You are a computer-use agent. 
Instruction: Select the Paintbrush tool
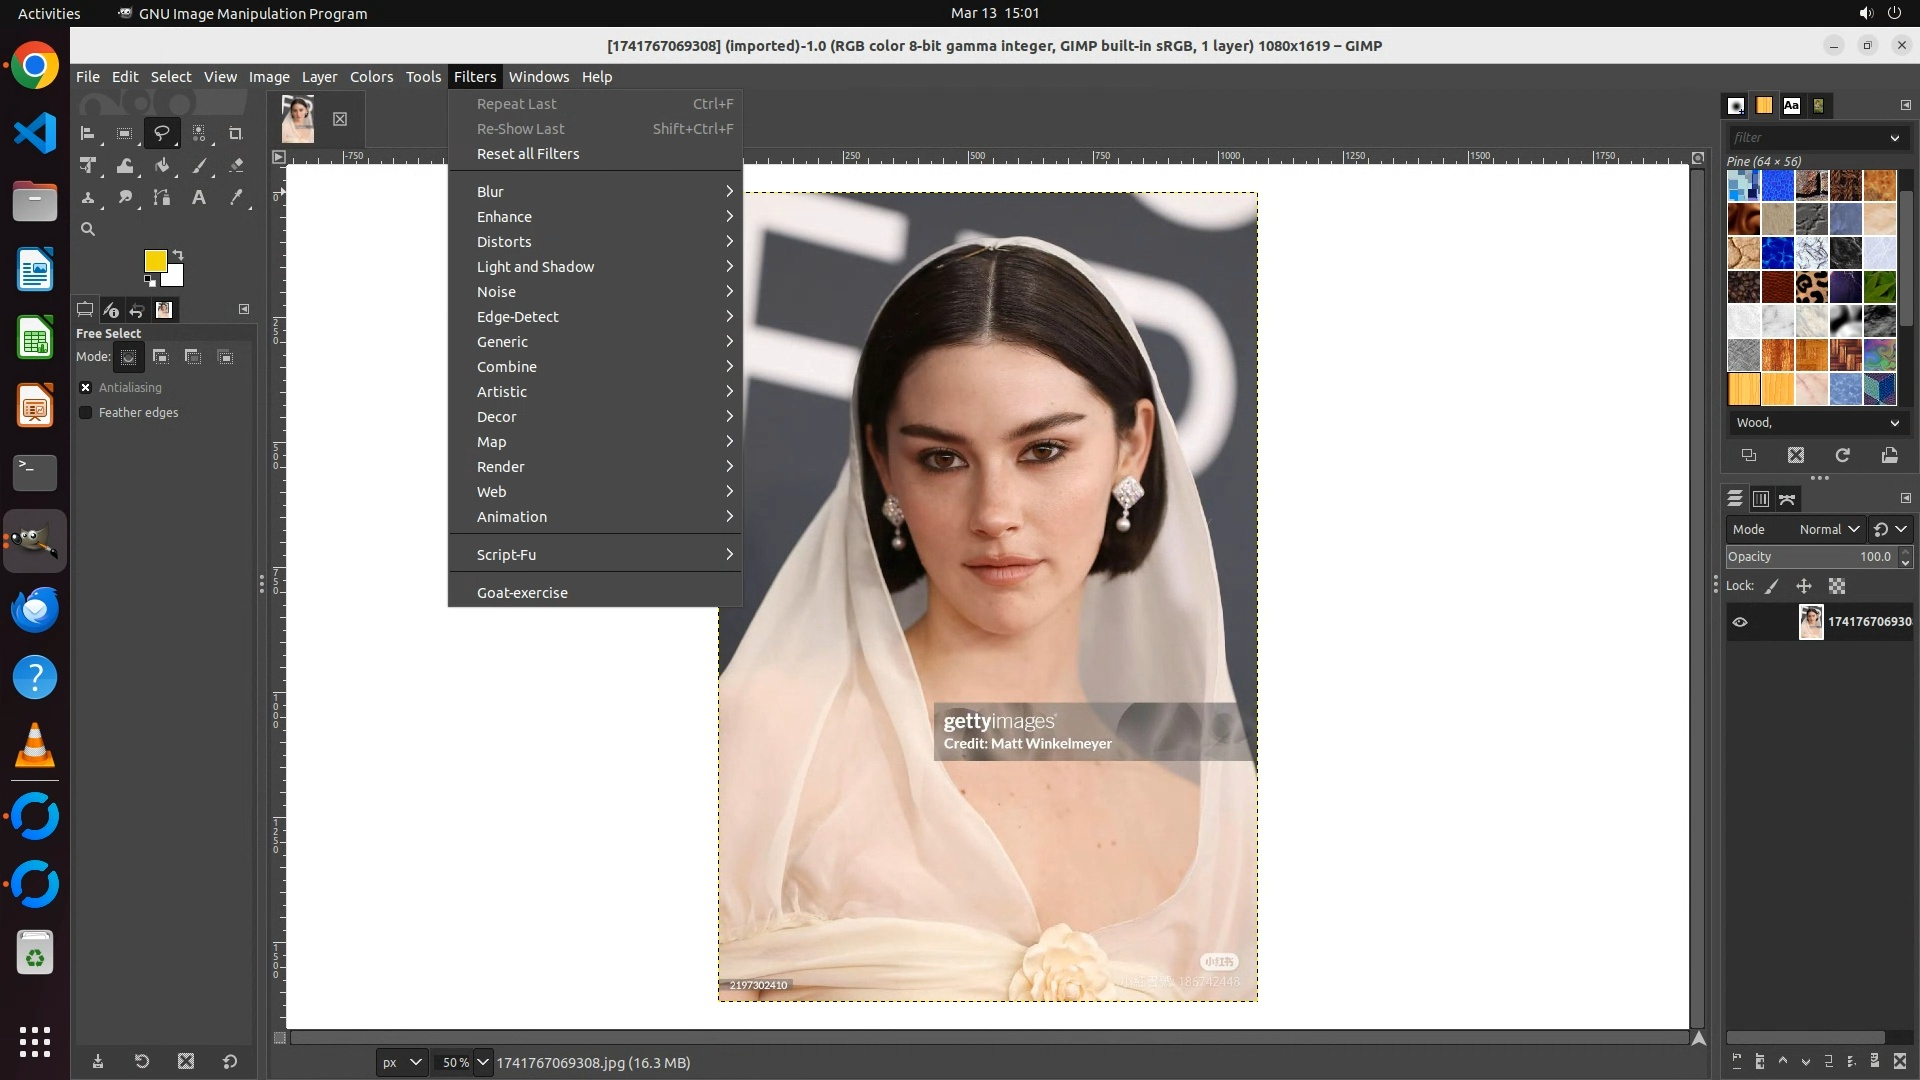coord(199,166)
